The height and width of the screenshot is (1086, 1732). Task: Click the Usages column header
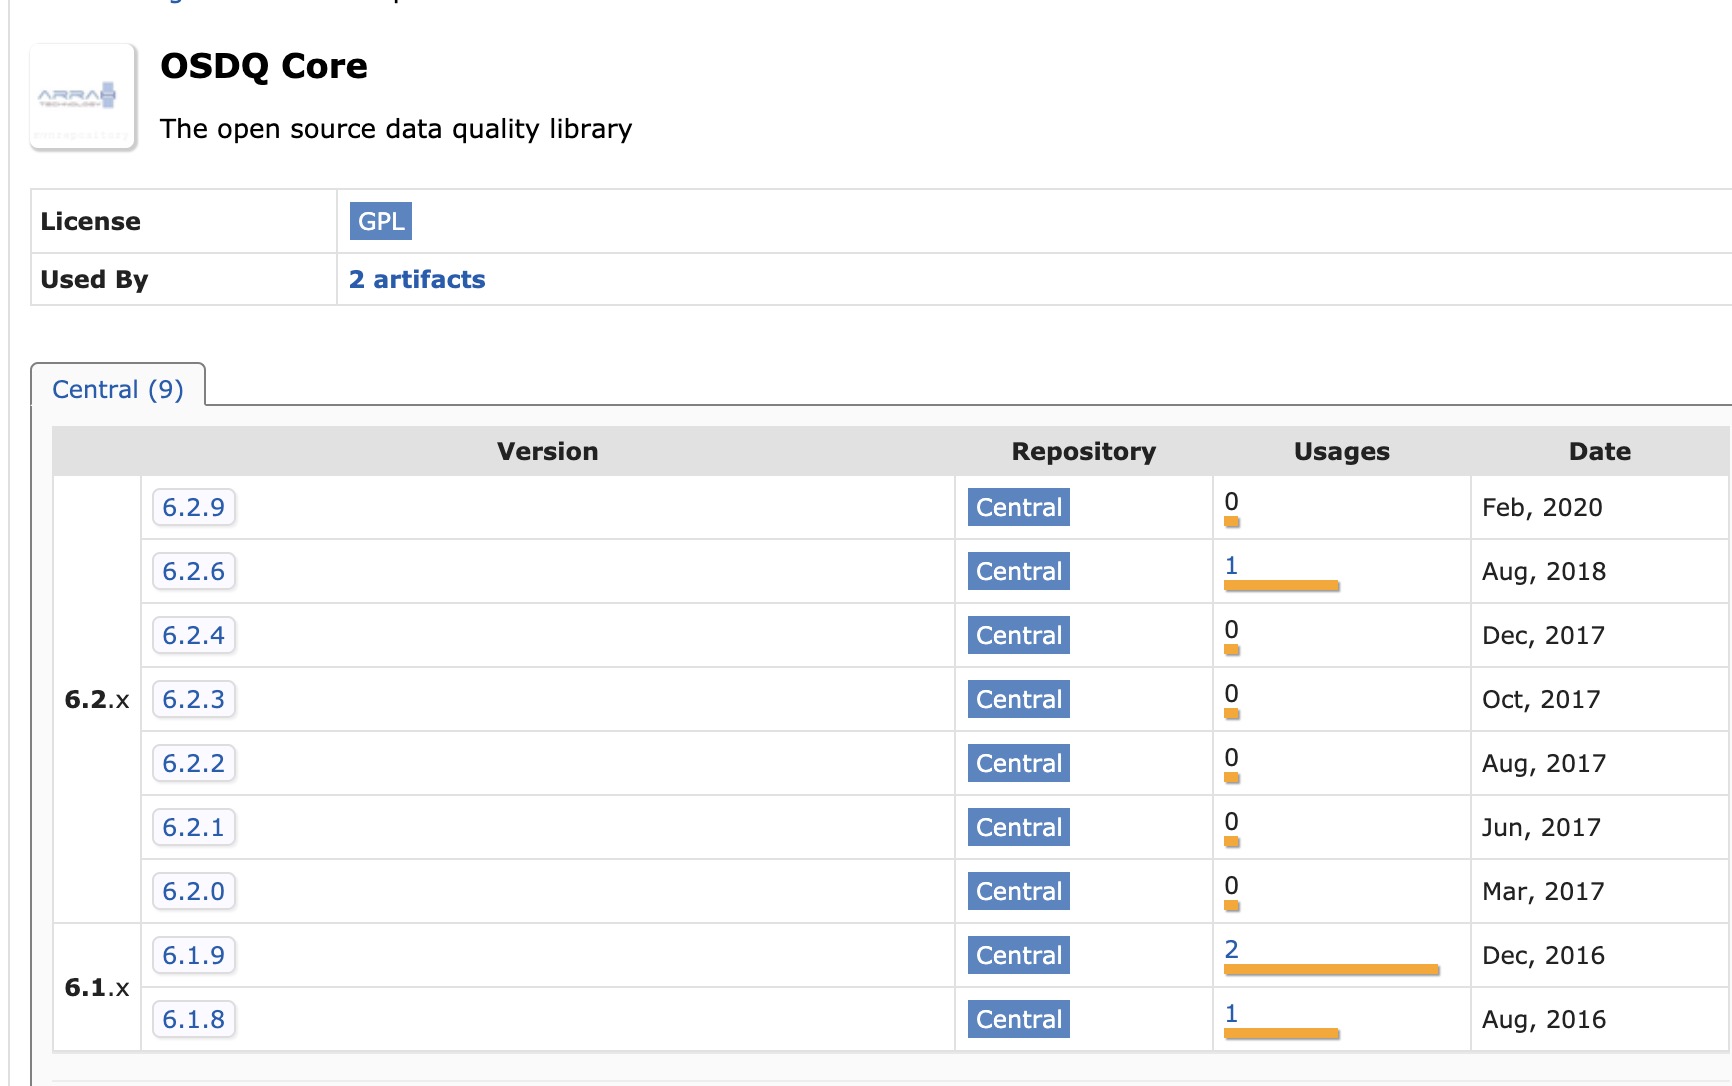point(1342,451)
